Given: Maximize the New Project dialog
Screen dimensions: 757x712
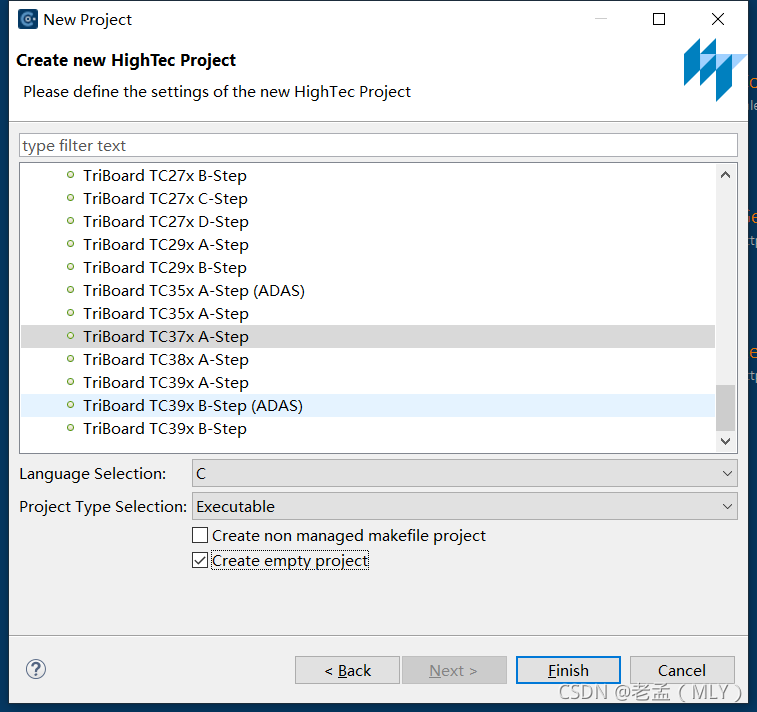Looking at the screenshot, I should click(x=659, y=19).
